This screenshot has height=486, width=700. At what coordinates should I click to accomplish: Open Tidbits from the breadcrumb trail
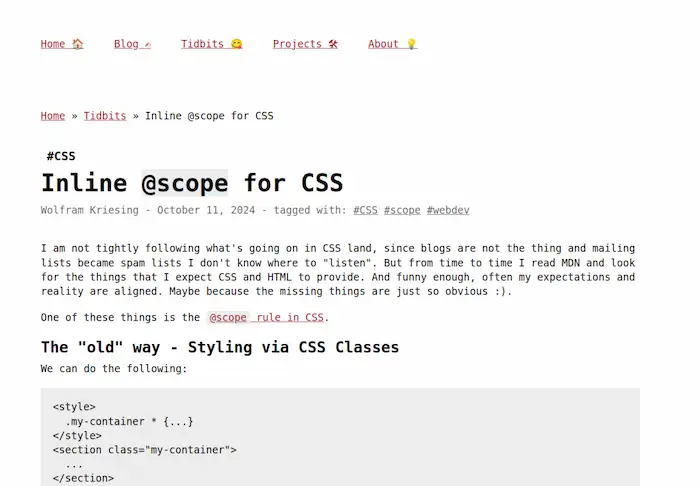105,116
